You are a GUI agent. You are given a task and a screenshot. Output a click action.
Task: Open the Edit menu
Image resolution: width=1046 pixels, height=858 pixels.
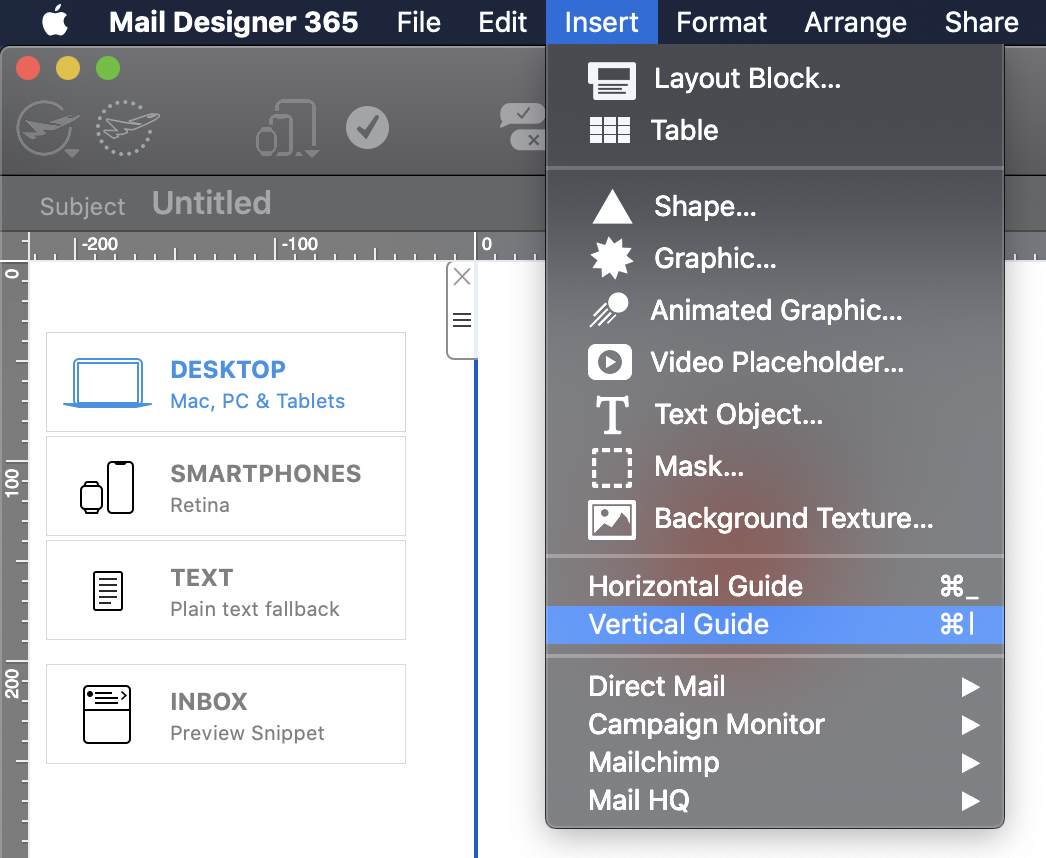click(502, 22)
